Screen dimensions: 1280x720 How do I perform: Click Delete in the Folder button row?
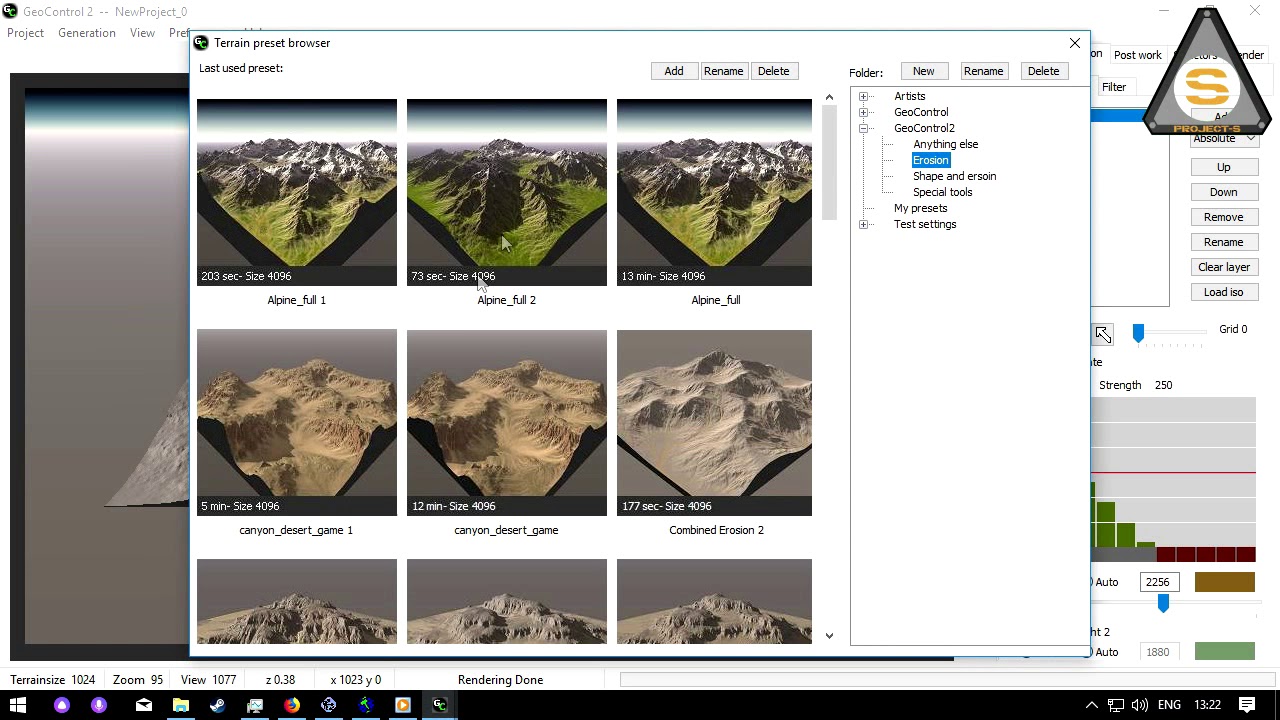1043,71
